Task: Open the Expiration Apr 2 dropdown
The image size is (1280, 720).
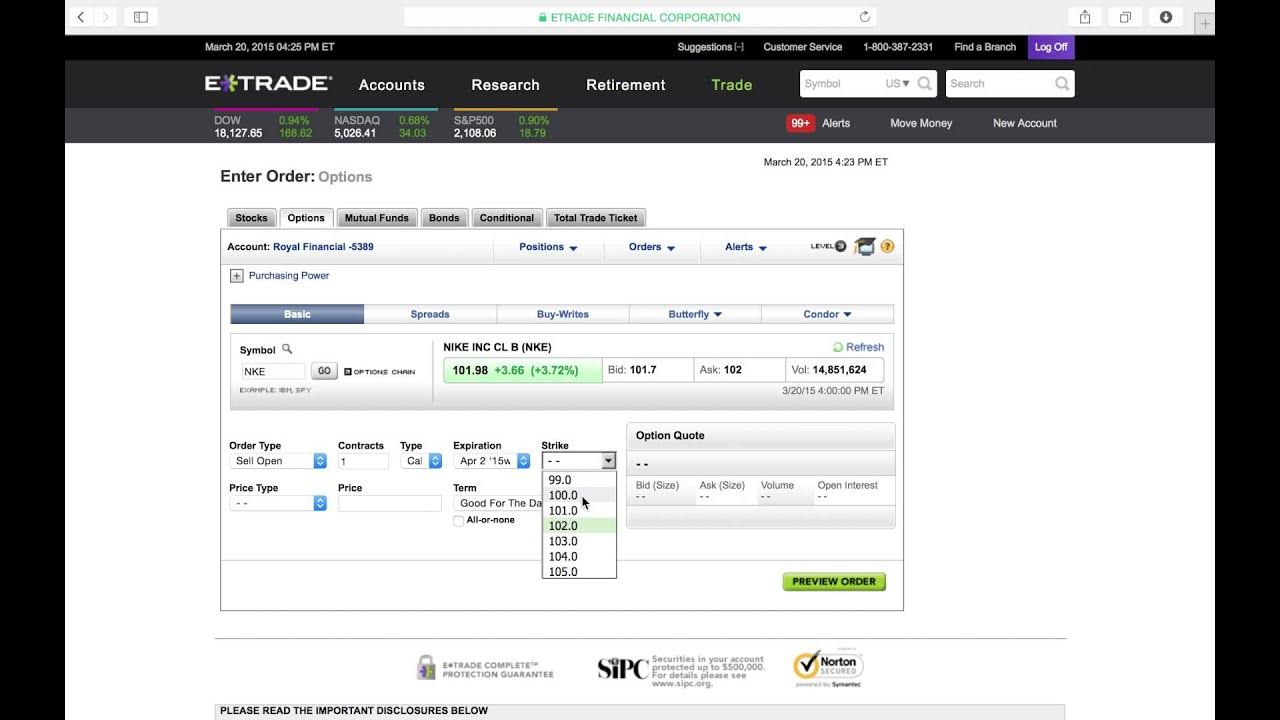Action: coord(491,461)
